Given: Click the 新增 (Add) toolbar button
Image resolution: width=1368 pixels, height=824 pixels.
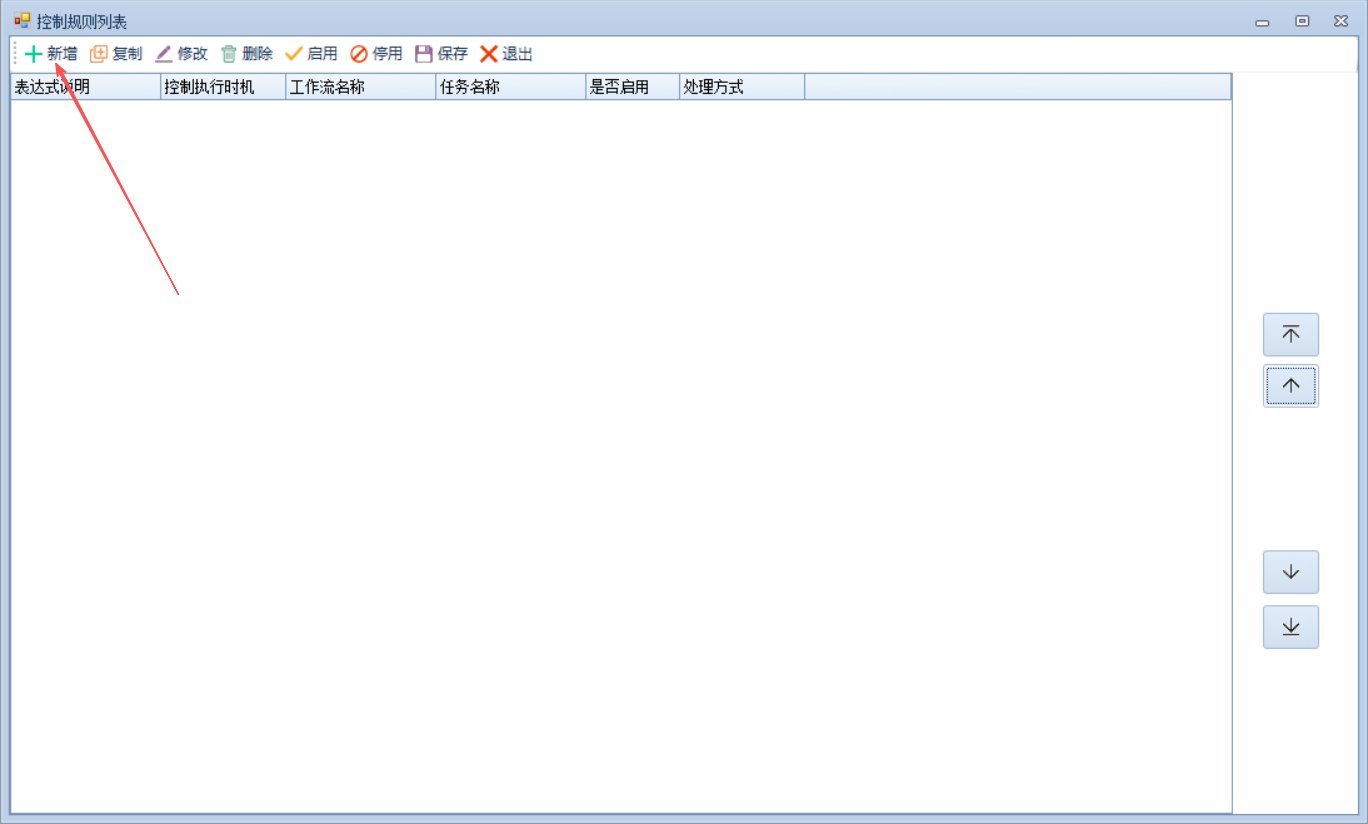Looking at the screenshot, I should click(51, 54).
